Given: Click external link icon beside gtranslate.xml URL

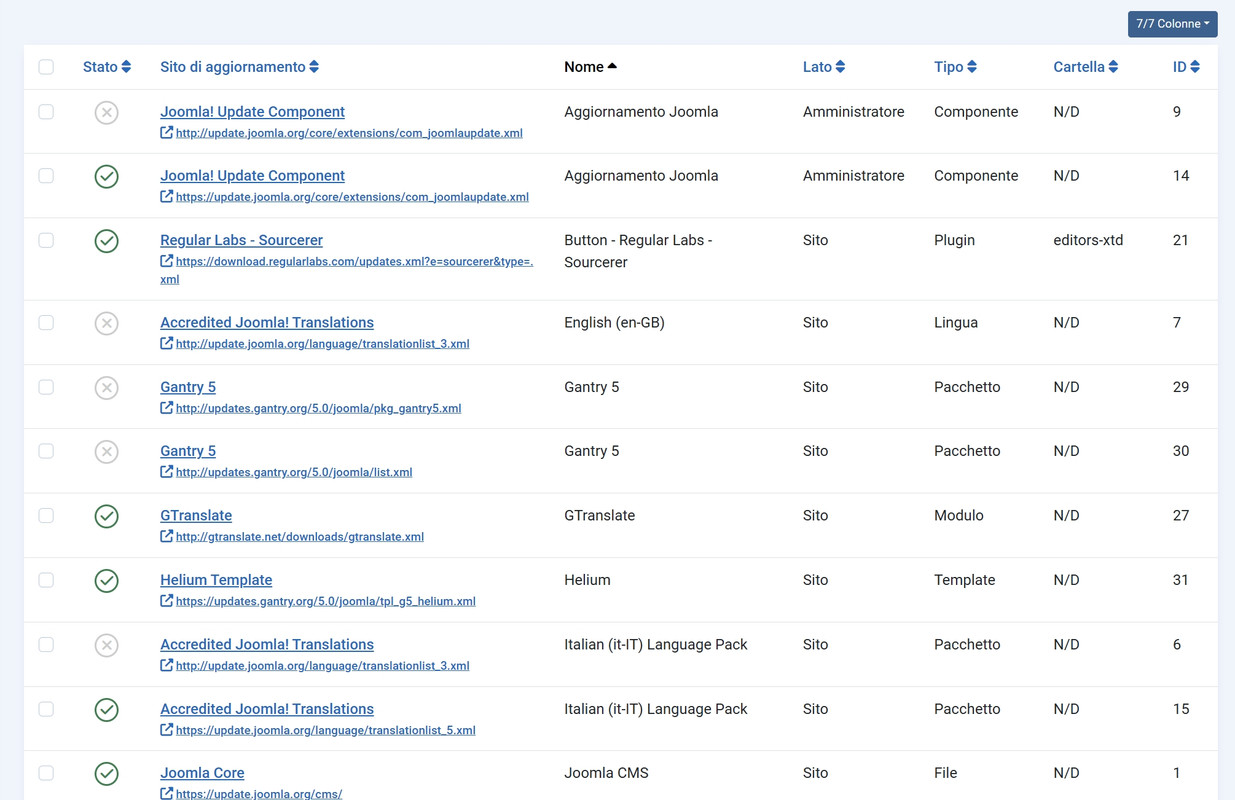Looking at the screenshot, I should point(167,536).
